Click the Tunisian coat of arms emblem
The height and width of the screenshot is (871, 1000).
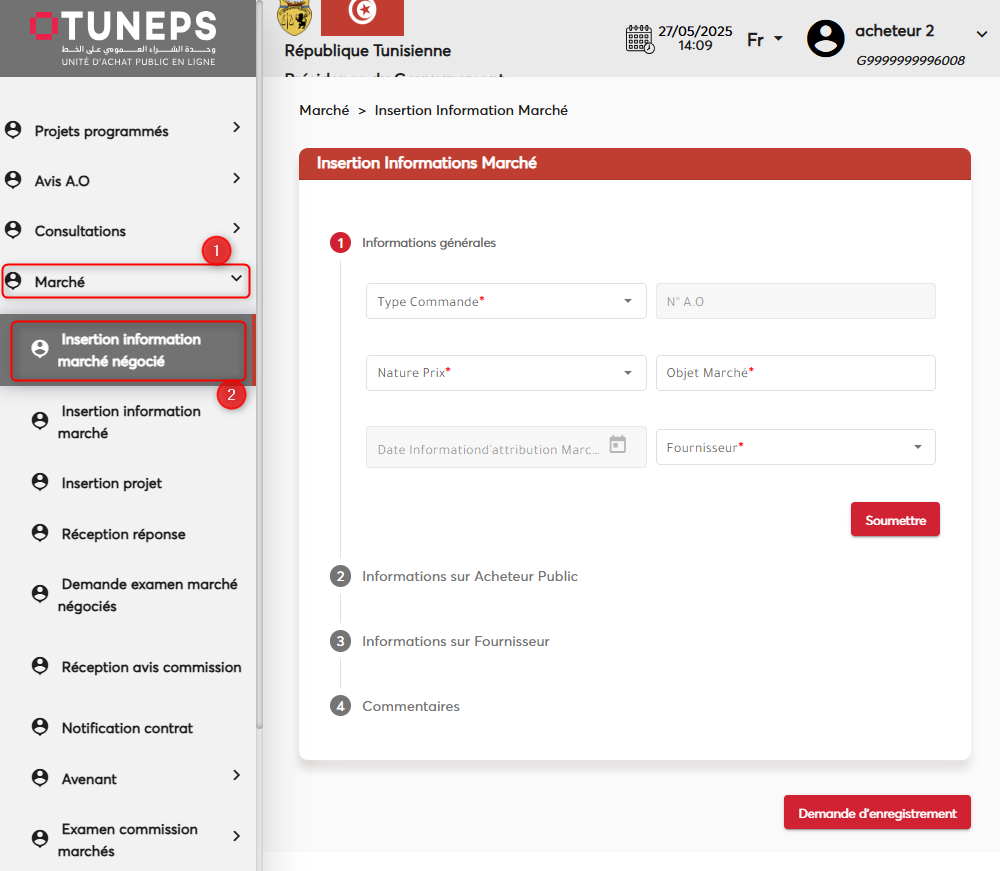pos(294,16)
